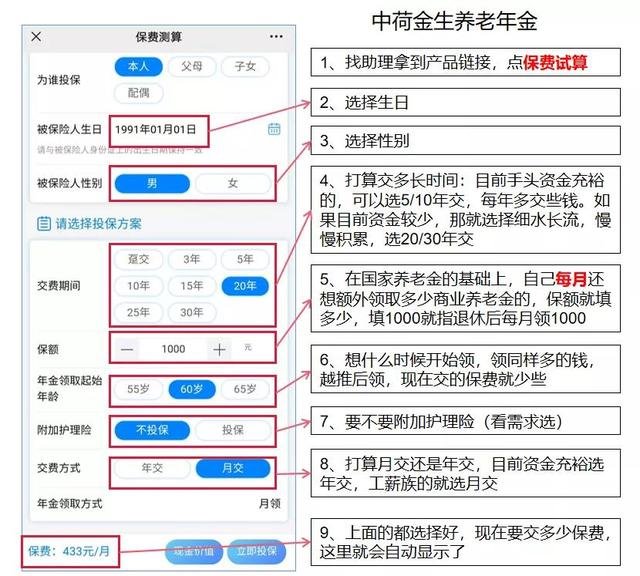
Task: Click the 保费测算 page title
Action: 158,37
